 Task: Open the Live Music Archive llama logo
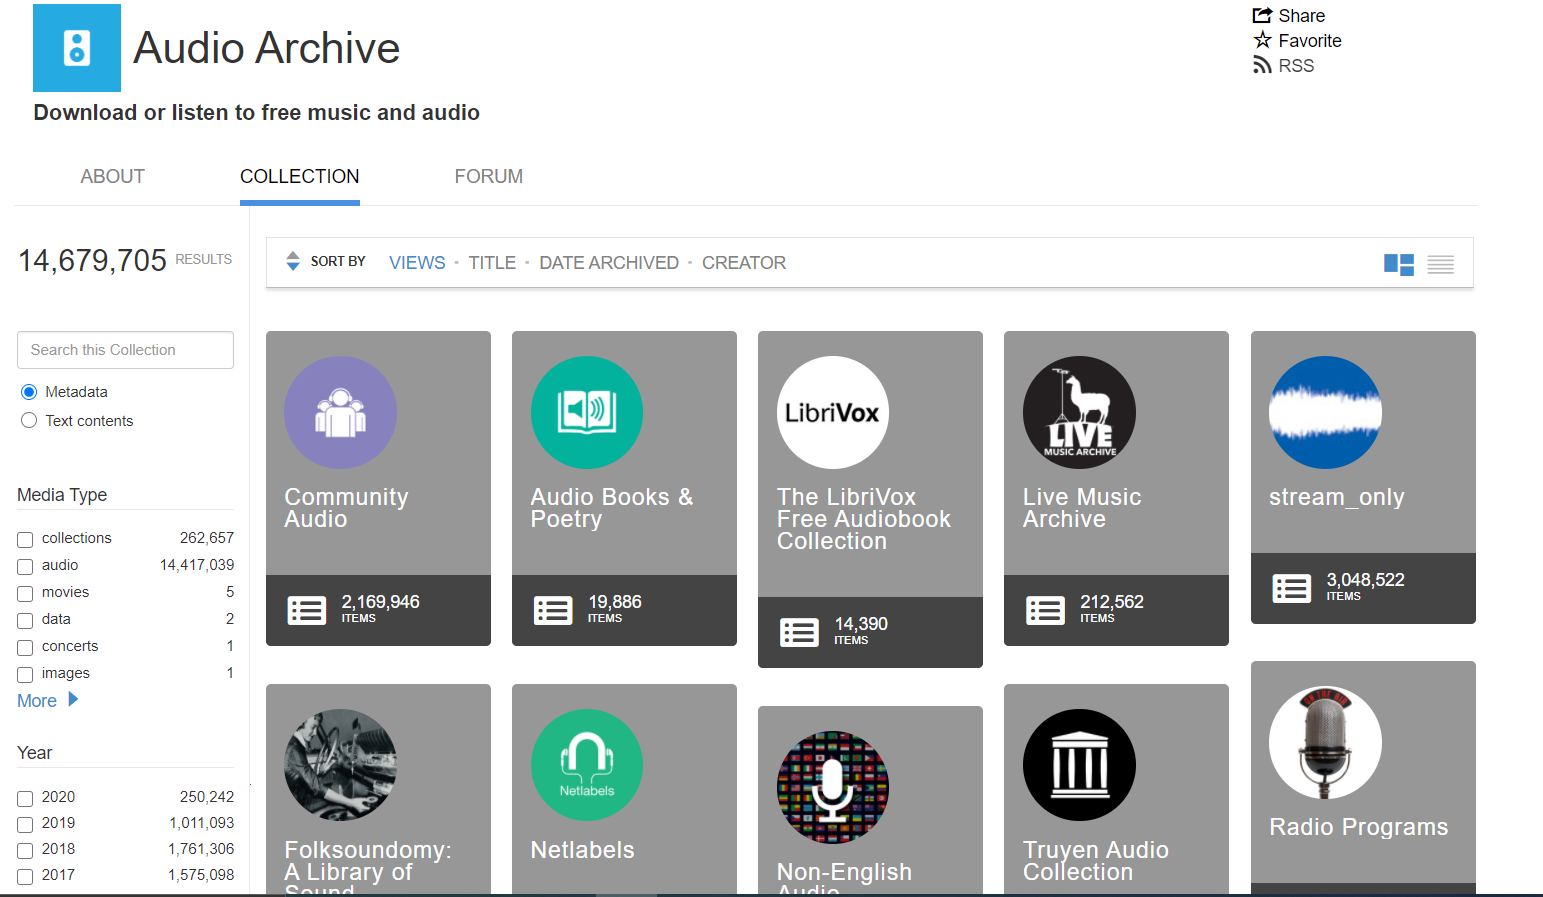tap(1079, 412)
